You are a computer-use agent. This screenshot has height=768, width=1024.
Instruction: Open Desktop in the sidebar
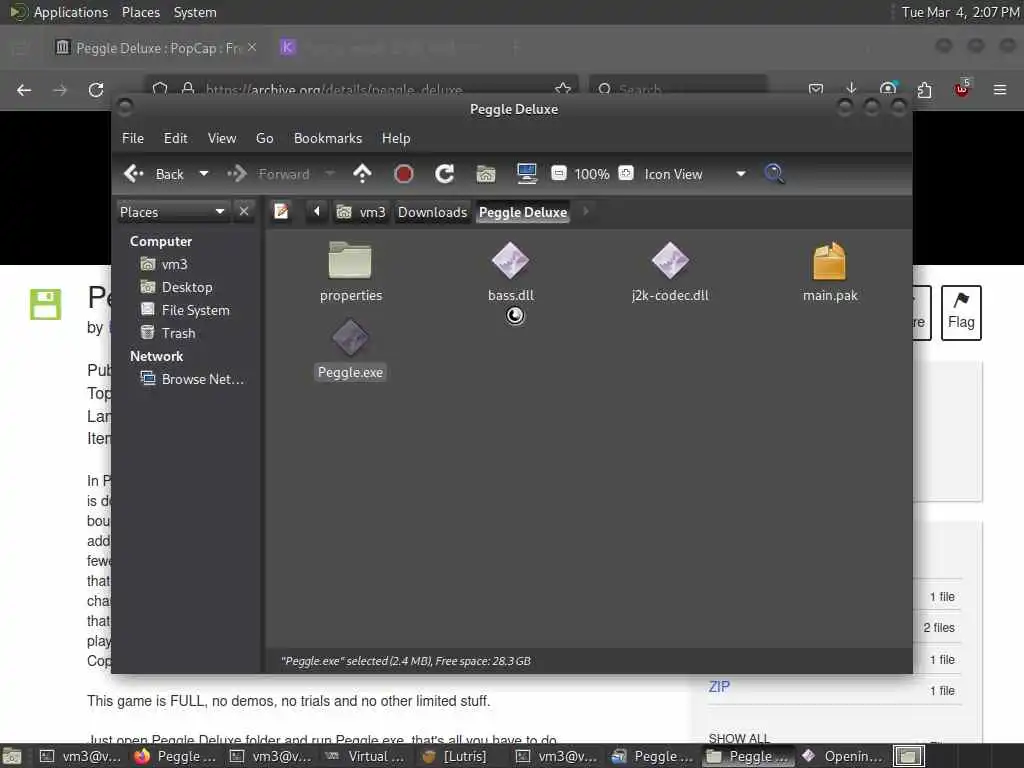(x=176, y=287)
